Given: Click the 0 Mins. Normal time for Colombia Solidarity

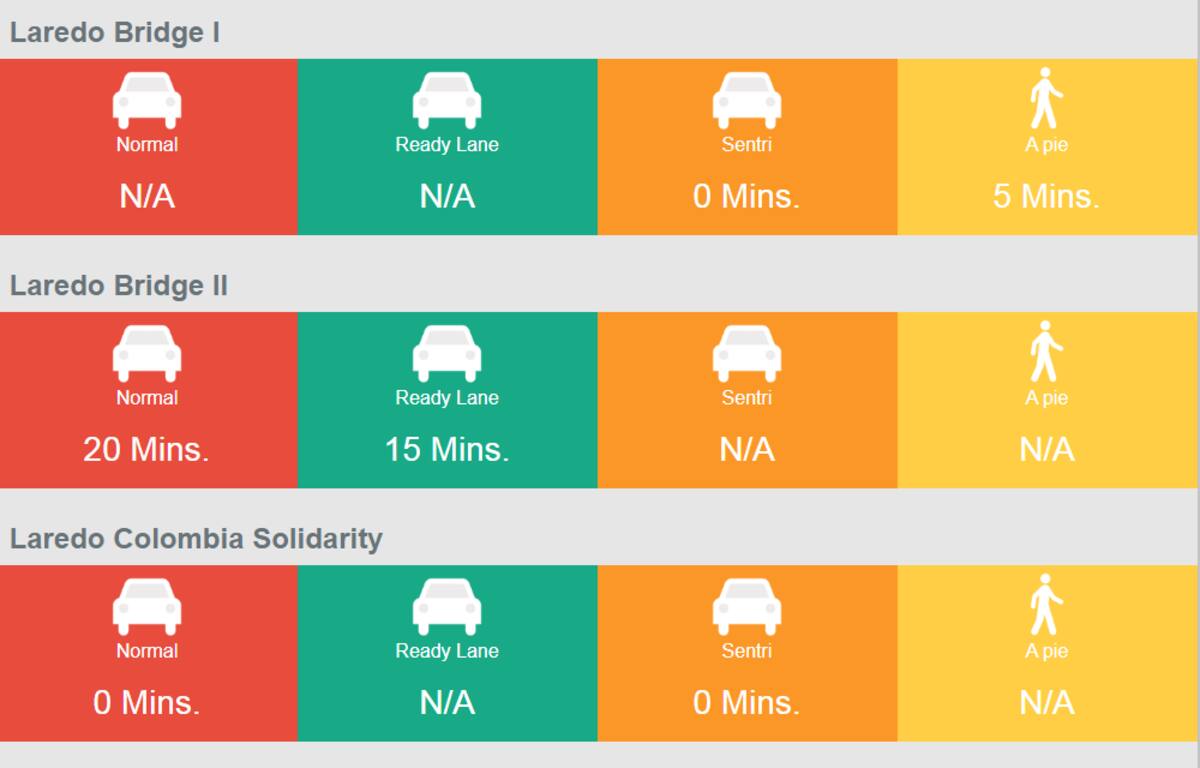Looking at the screenshot, I should (147, 702).
